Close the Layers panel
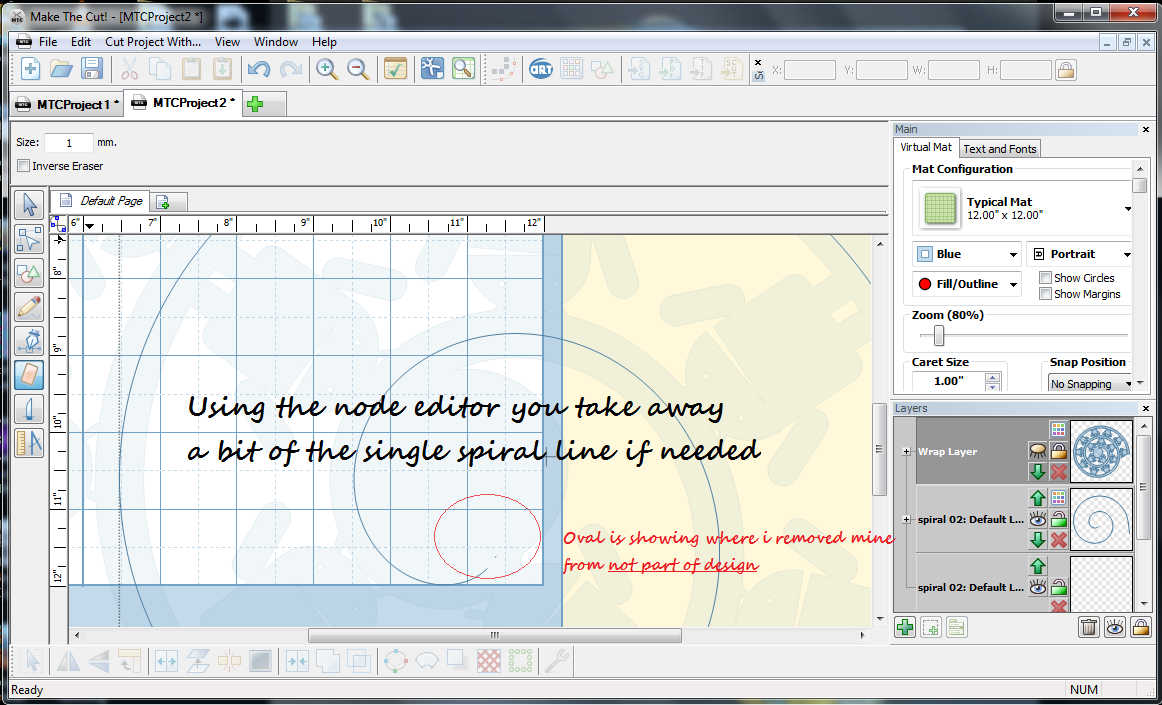 [1146, 408]
